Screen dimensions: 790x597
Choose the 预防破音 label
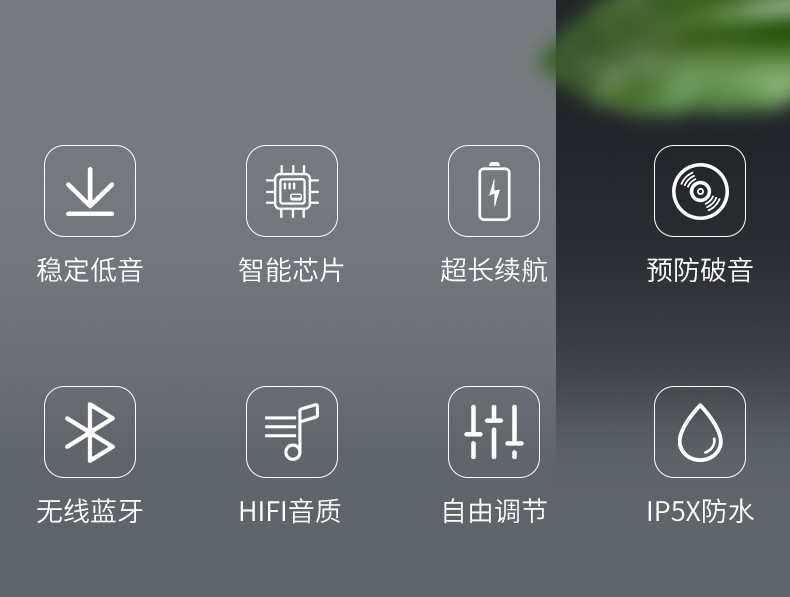(x=700, y=270)
